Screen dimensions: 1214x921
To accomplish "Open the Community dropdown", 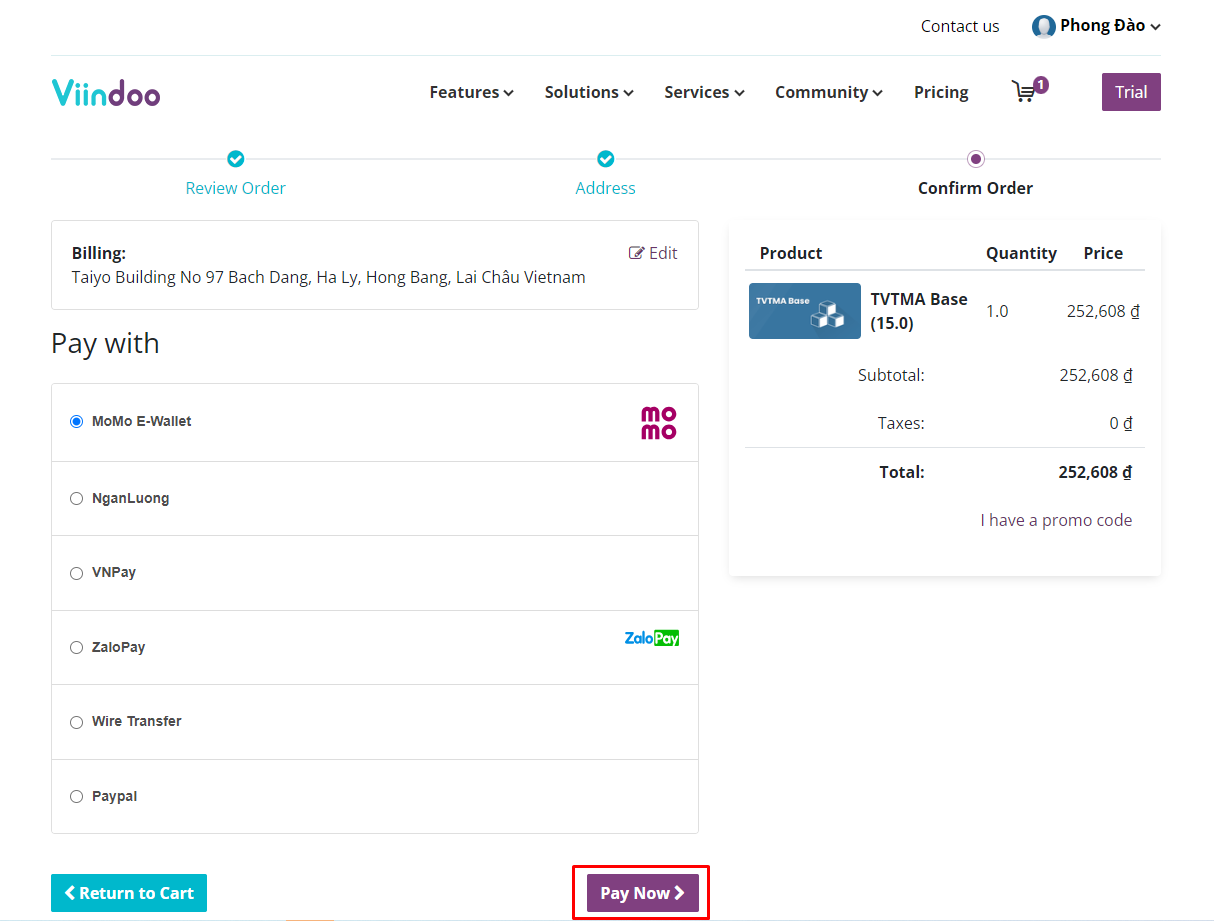I will (829, 92).
